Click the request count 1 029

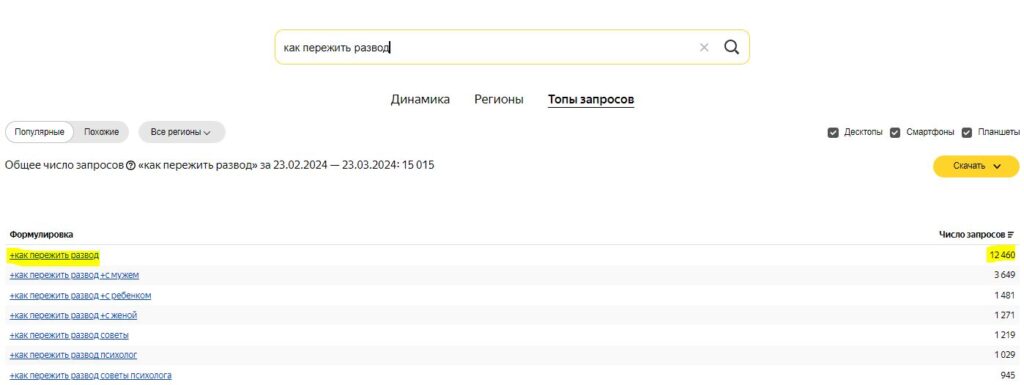coord(1004,356)
